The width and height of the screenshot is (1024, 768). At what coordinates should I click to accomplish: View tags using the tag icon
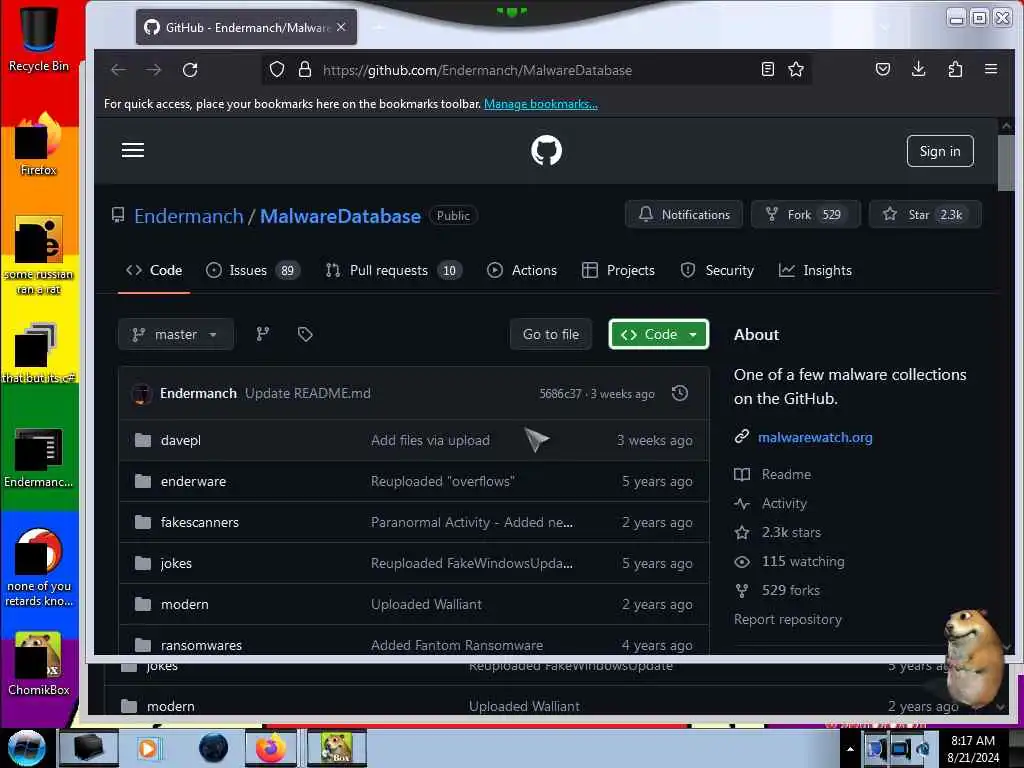305,334
